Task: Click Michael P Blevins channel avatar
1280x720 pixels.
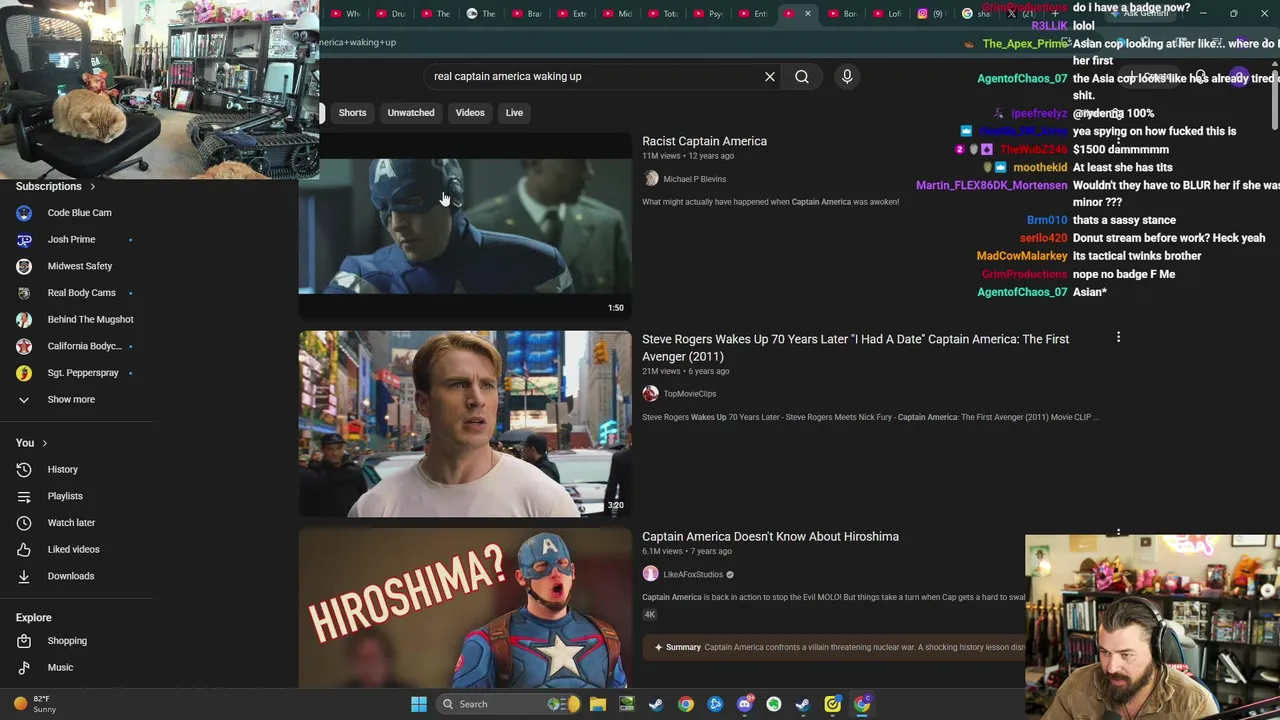Action: pos(651,179)
